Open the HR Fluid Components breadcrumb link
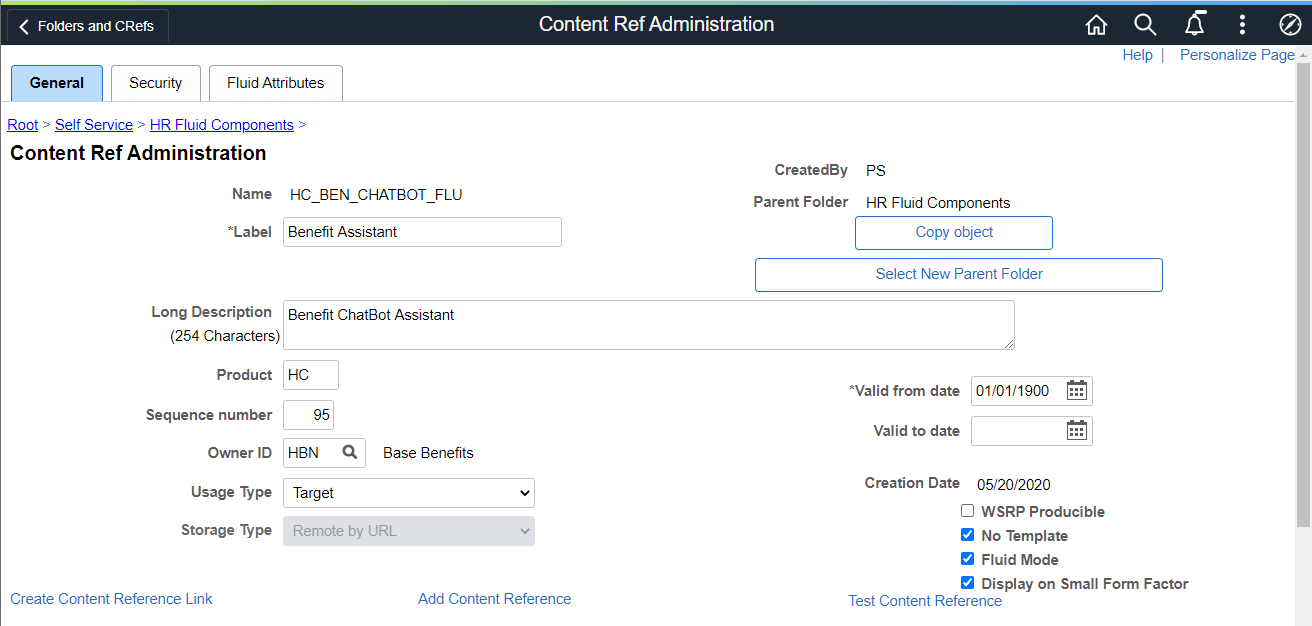Viewport: 1312px width, 626px height. click(221, 124)
